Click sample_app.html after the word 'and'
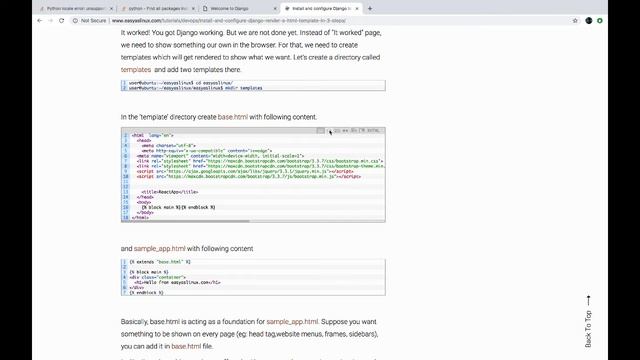640x360 pixels. [x=160, y=249]
